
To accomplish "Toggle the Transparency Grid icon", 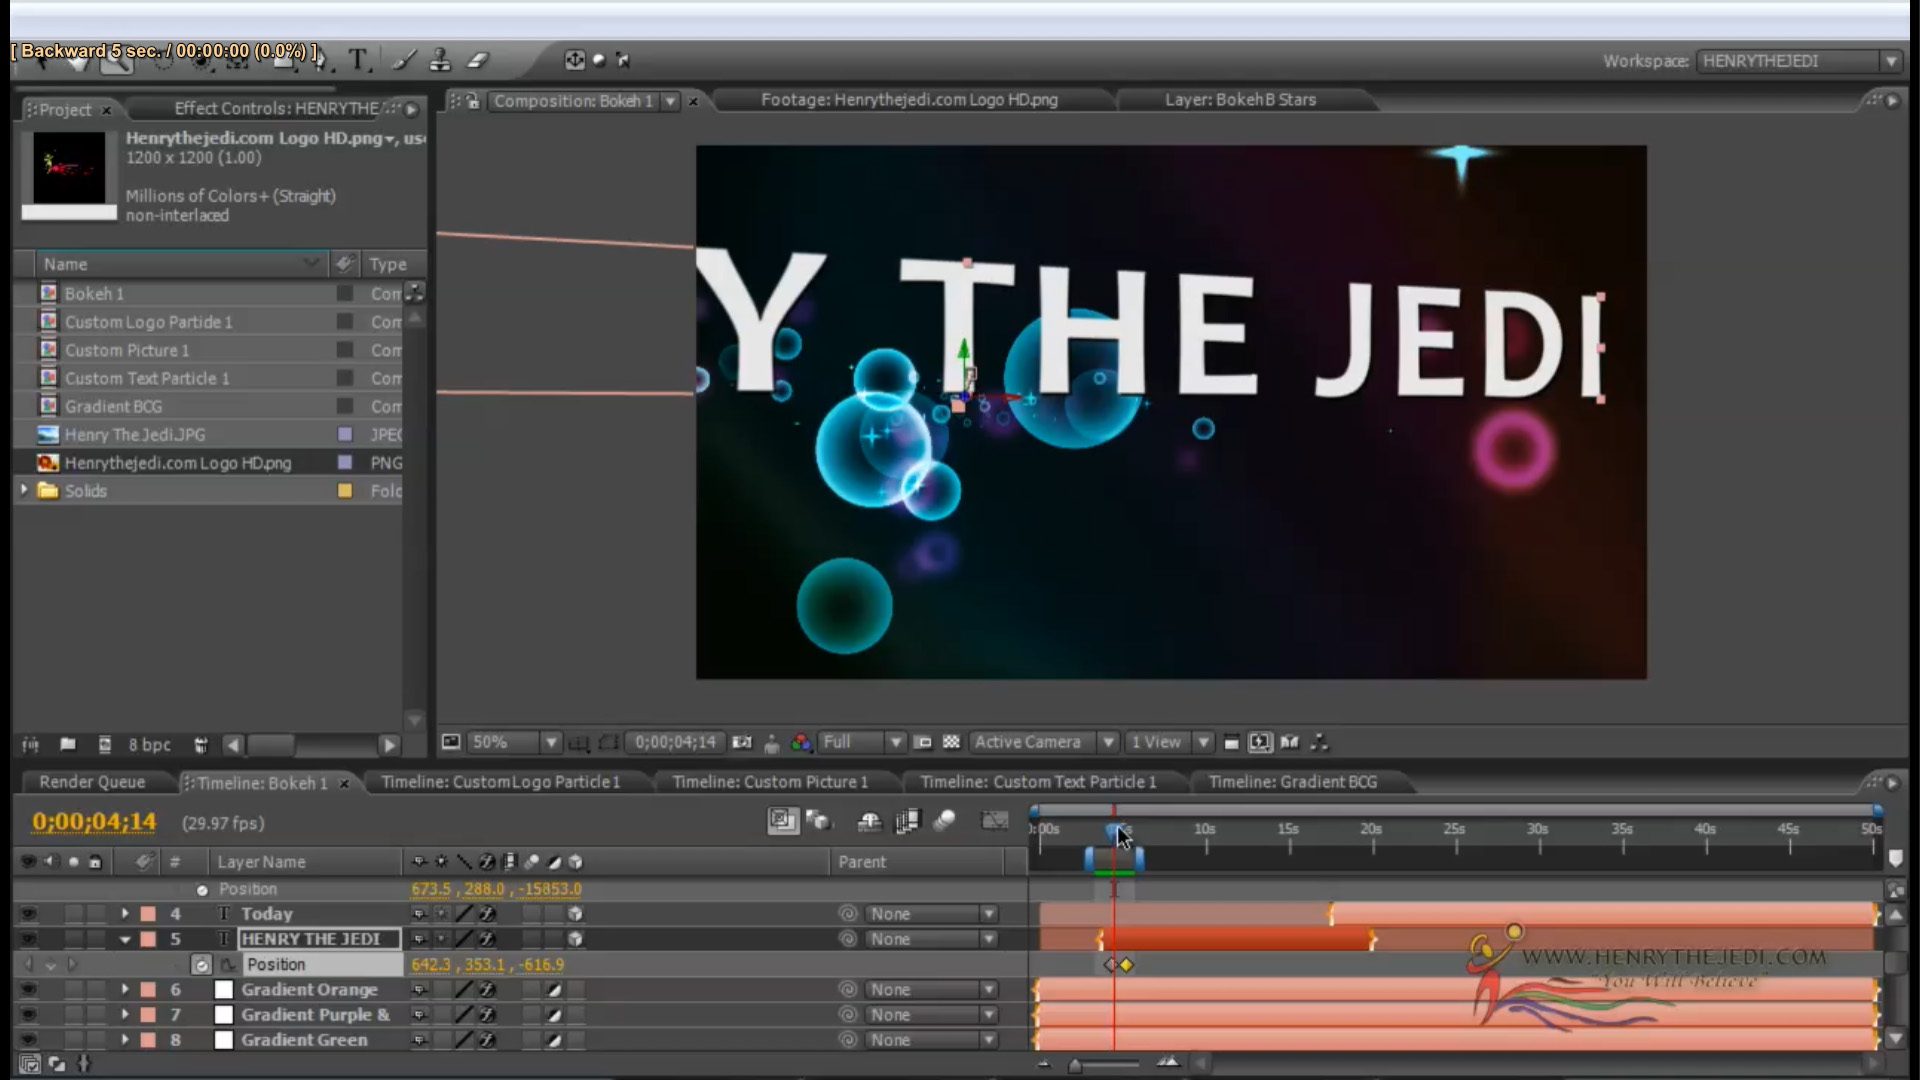I will pyautogui.click(x=951, y=742).
